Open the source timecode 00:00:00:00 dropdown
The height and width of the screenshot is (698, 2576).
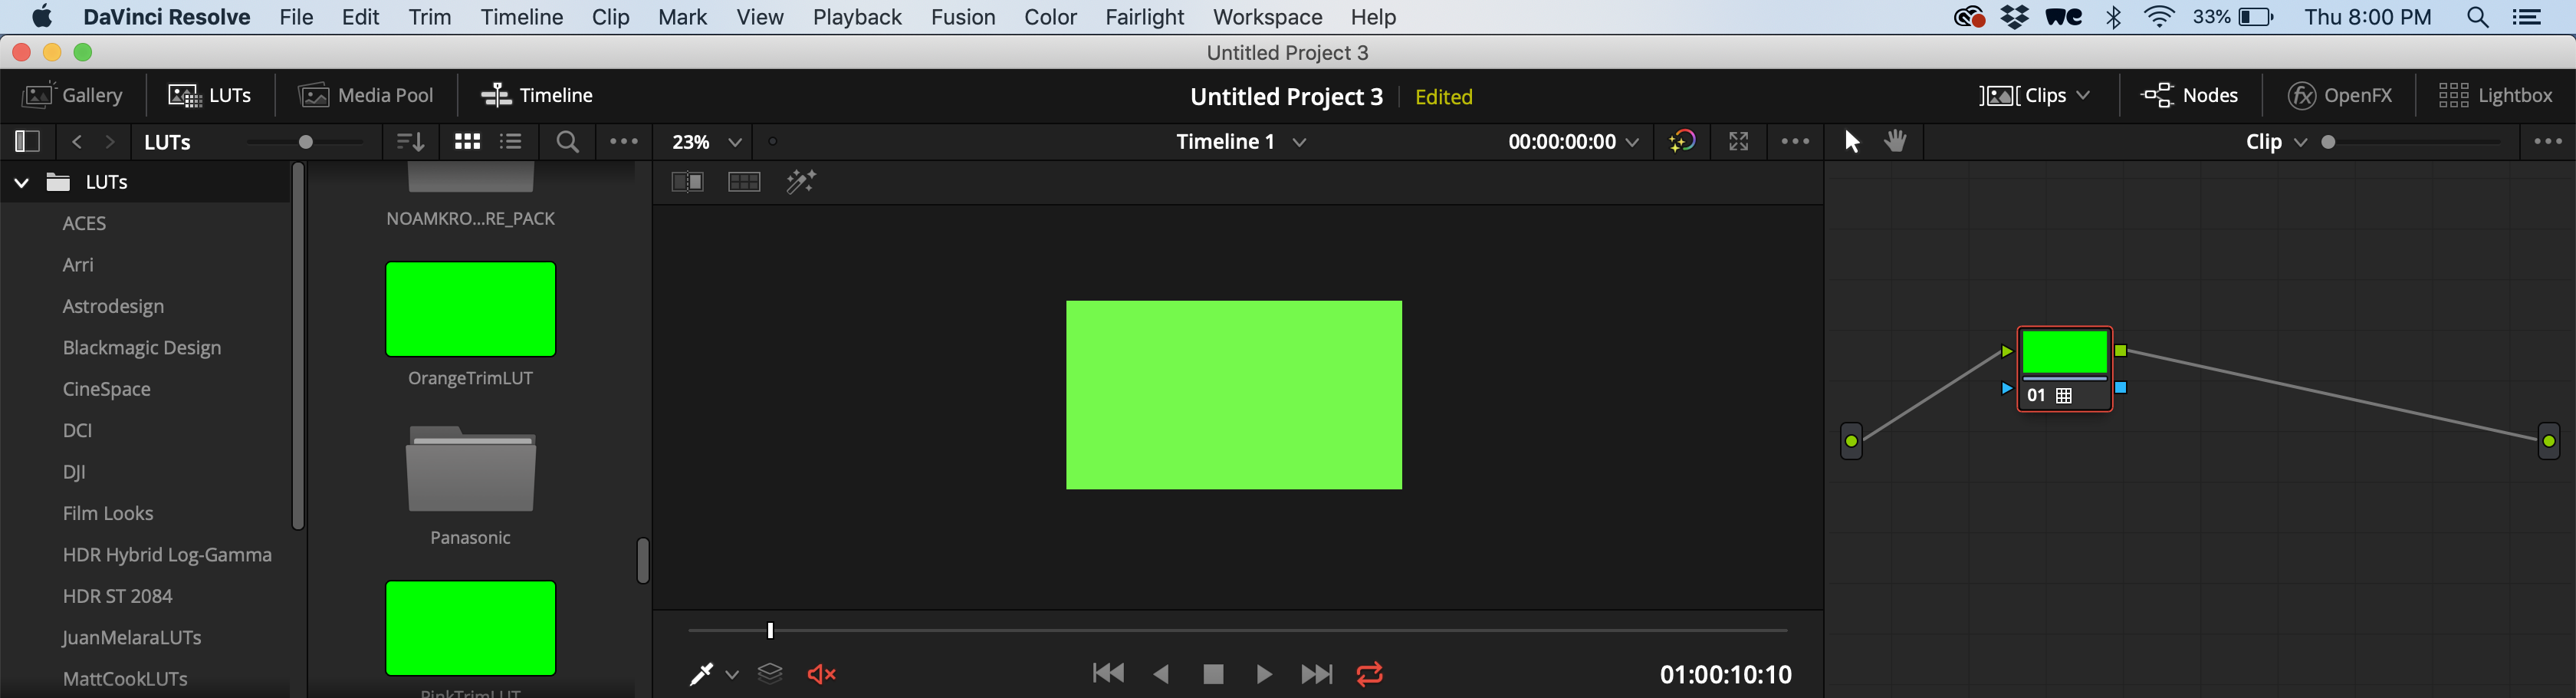pos(1574,142)
